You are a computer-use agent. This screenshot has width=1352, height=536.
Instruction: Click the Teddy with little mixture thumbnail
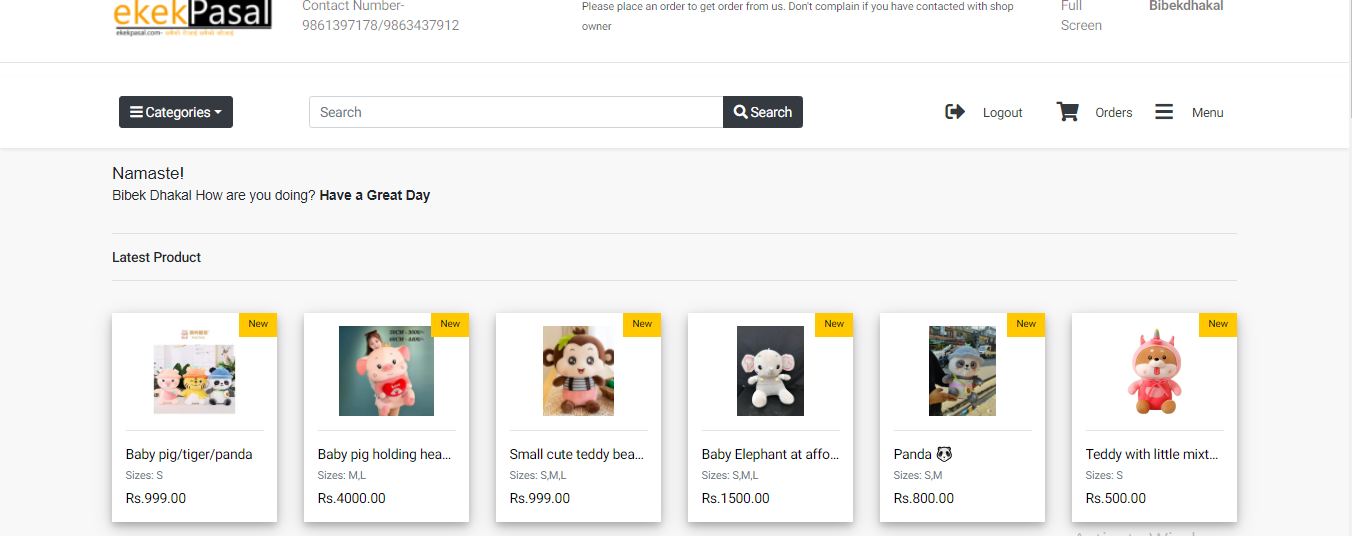point(1154,371)
